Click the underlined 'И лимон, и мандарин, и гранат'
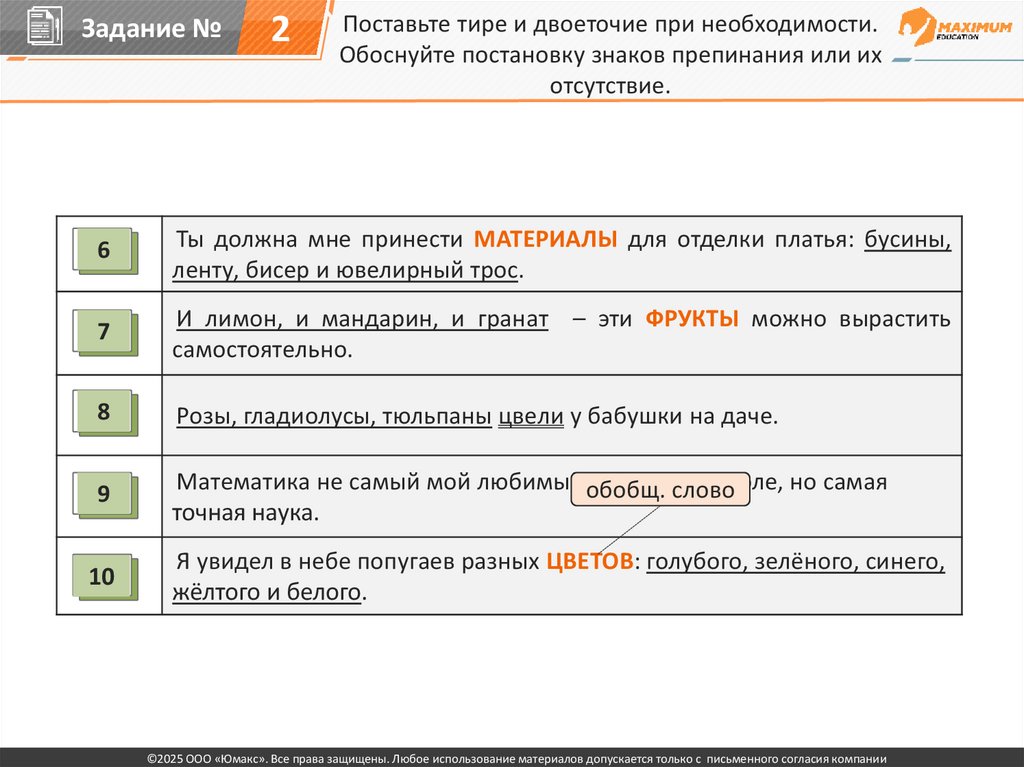 (x=362, y=319)
